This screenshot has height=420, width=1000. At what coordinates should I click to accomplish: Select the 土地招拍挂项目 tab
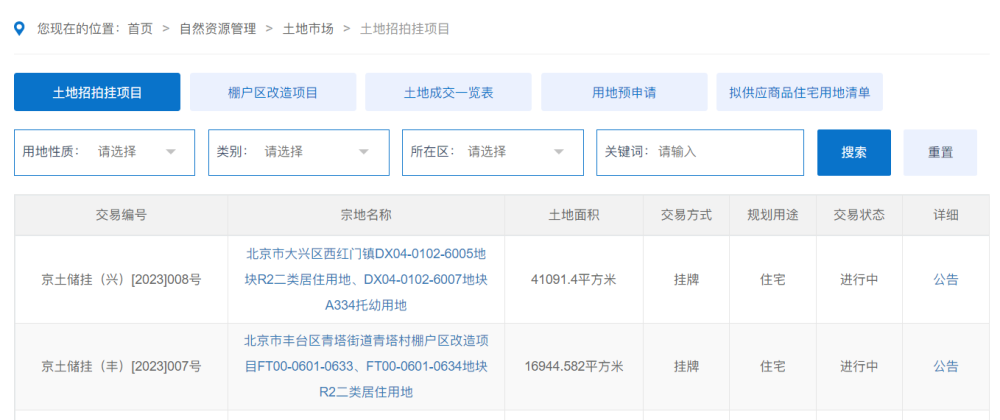tap(97, 92)
